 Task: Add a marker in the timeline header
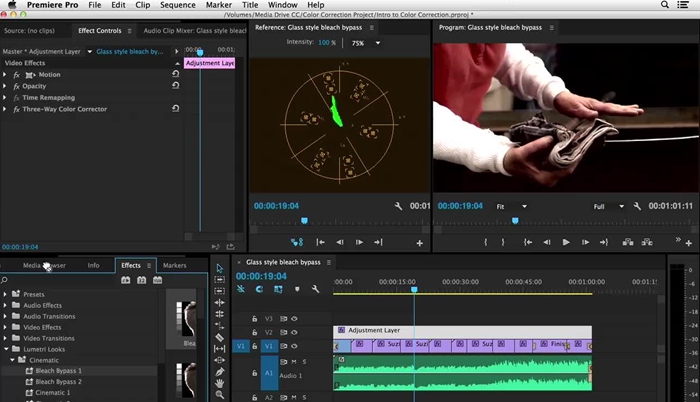pos(297,289)
